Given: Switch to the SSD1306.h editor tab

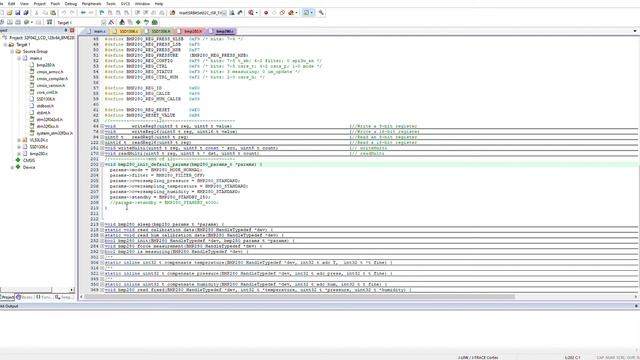Looking at the screenshot, I should 158,31.
